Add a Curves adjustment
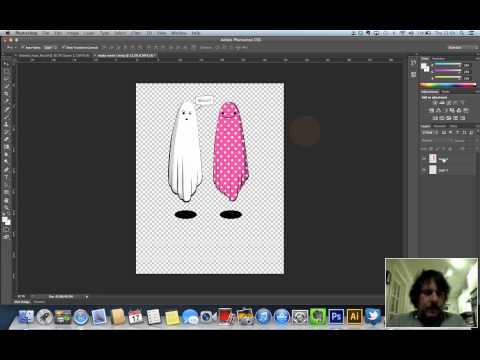This screenshot has height=360, width=480. 449,103
